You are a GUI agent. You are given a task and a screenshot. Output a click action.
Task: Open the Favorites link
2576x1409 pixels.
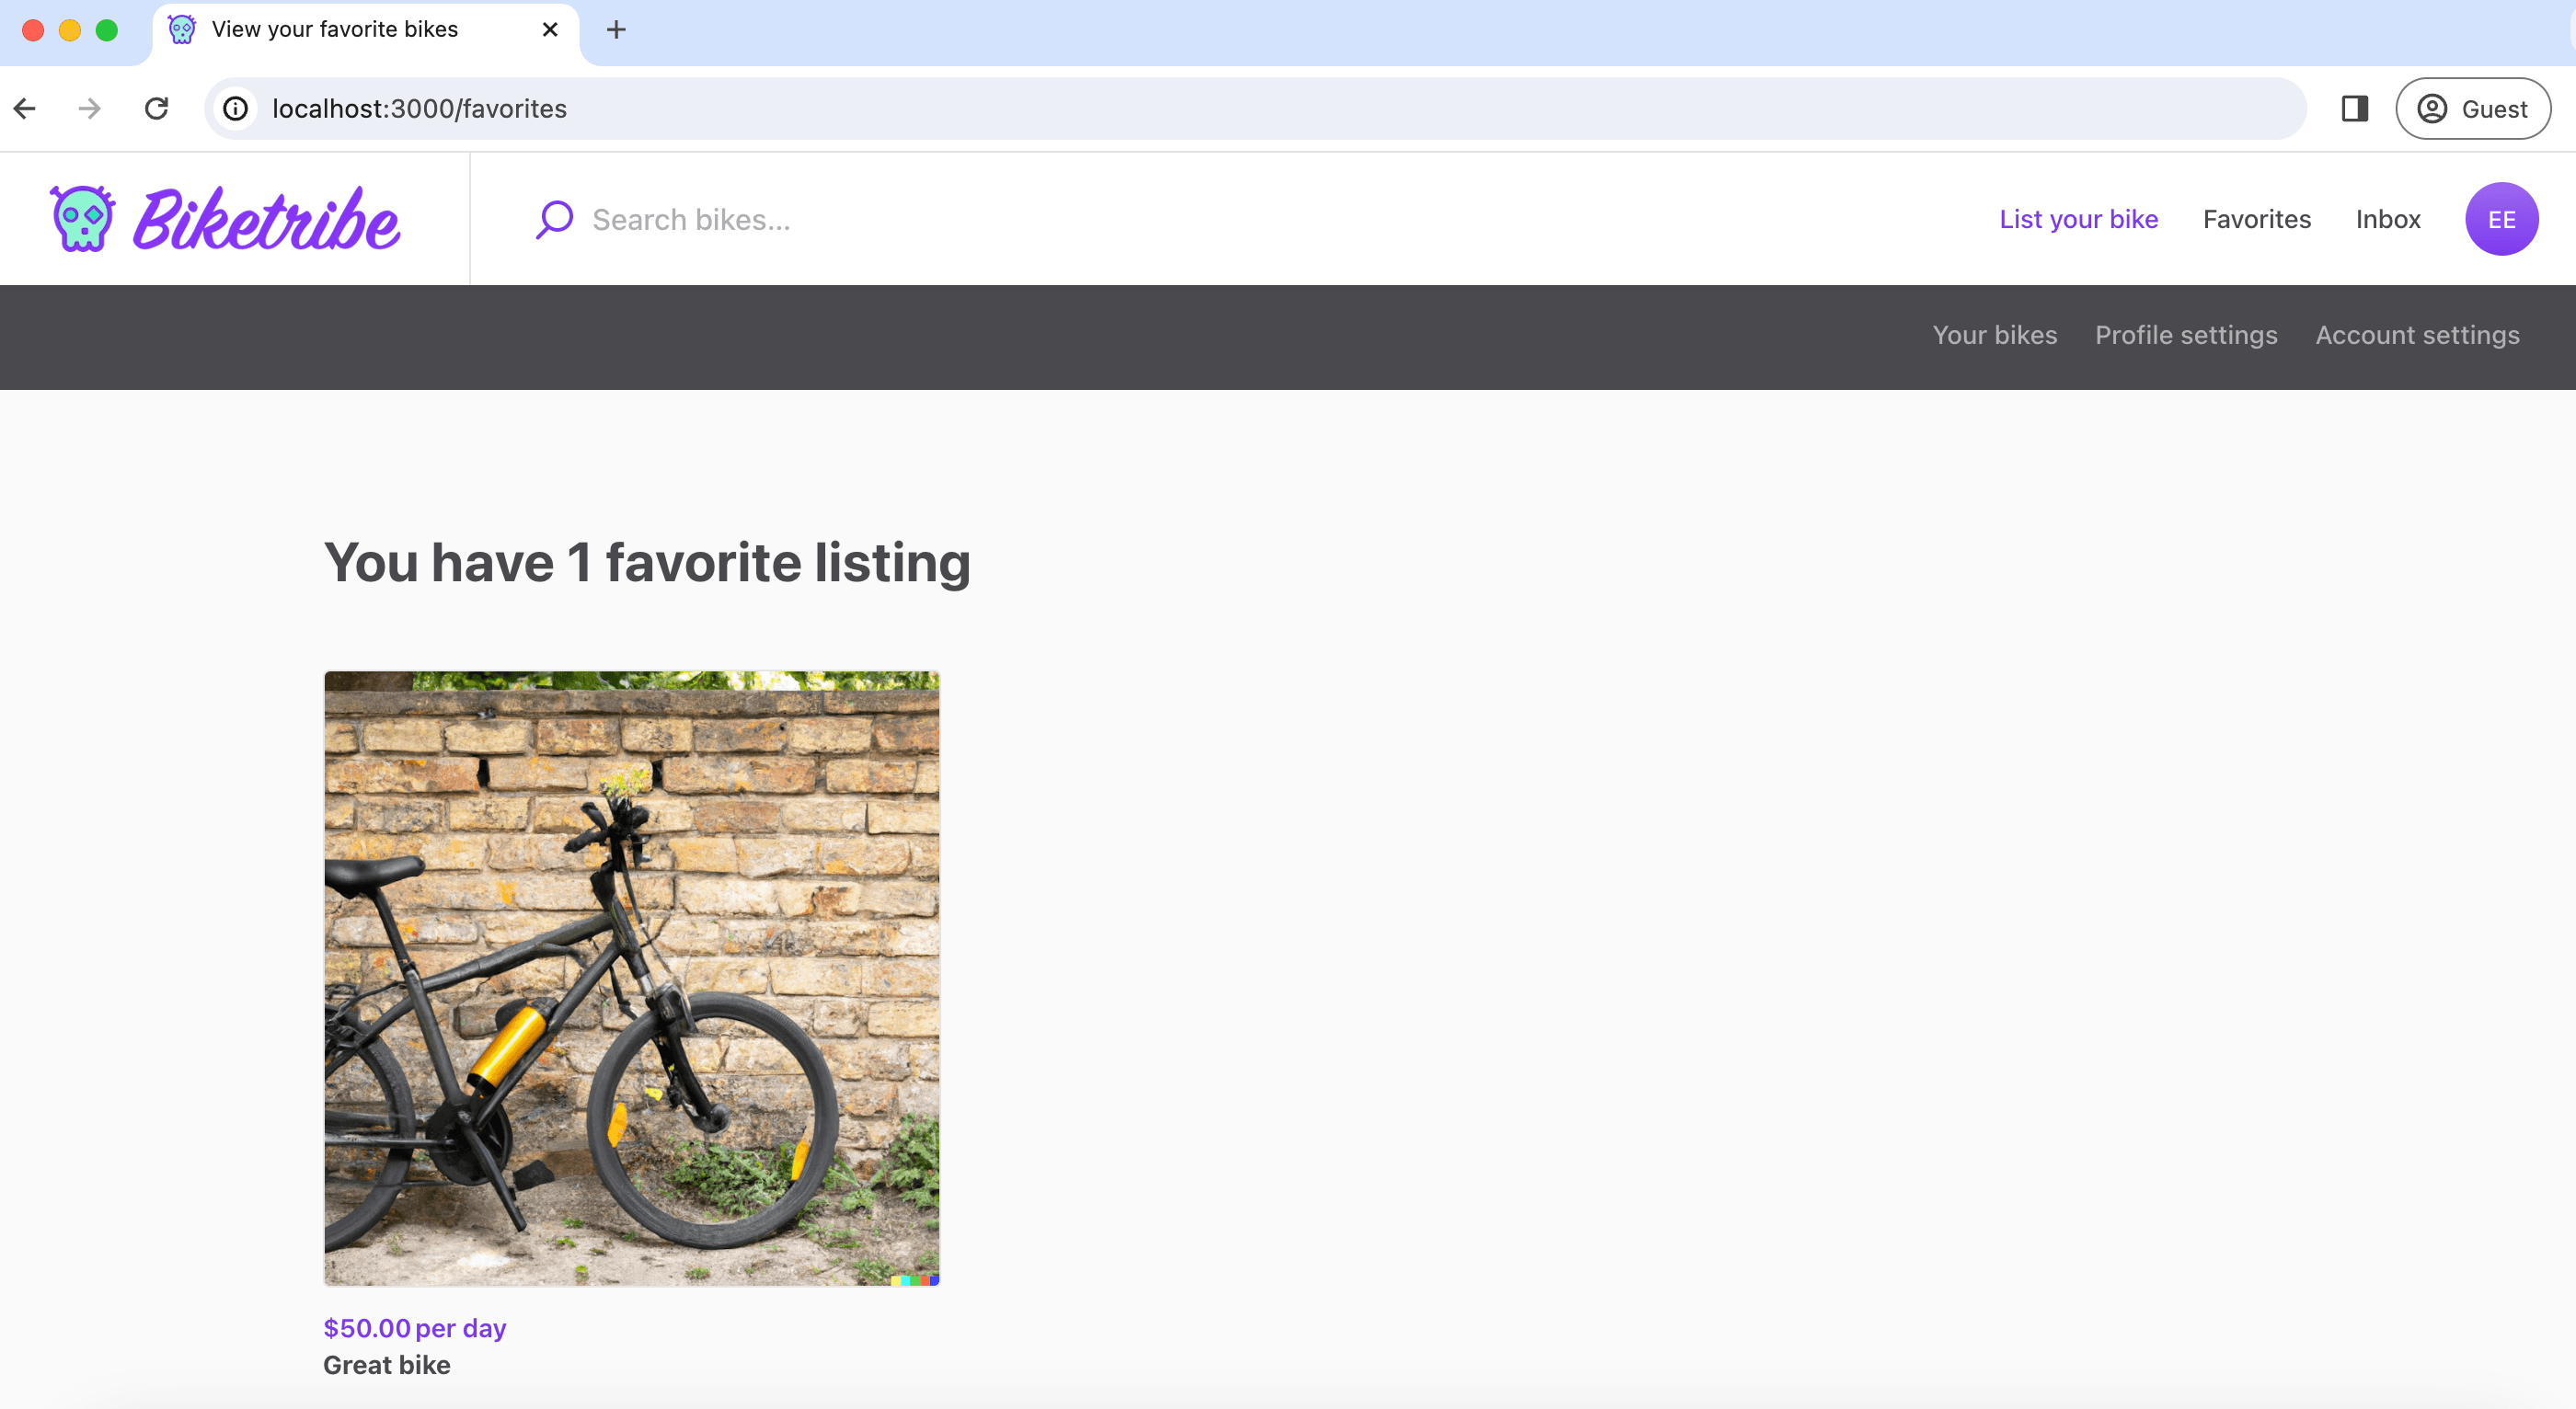pos(2256,219)
